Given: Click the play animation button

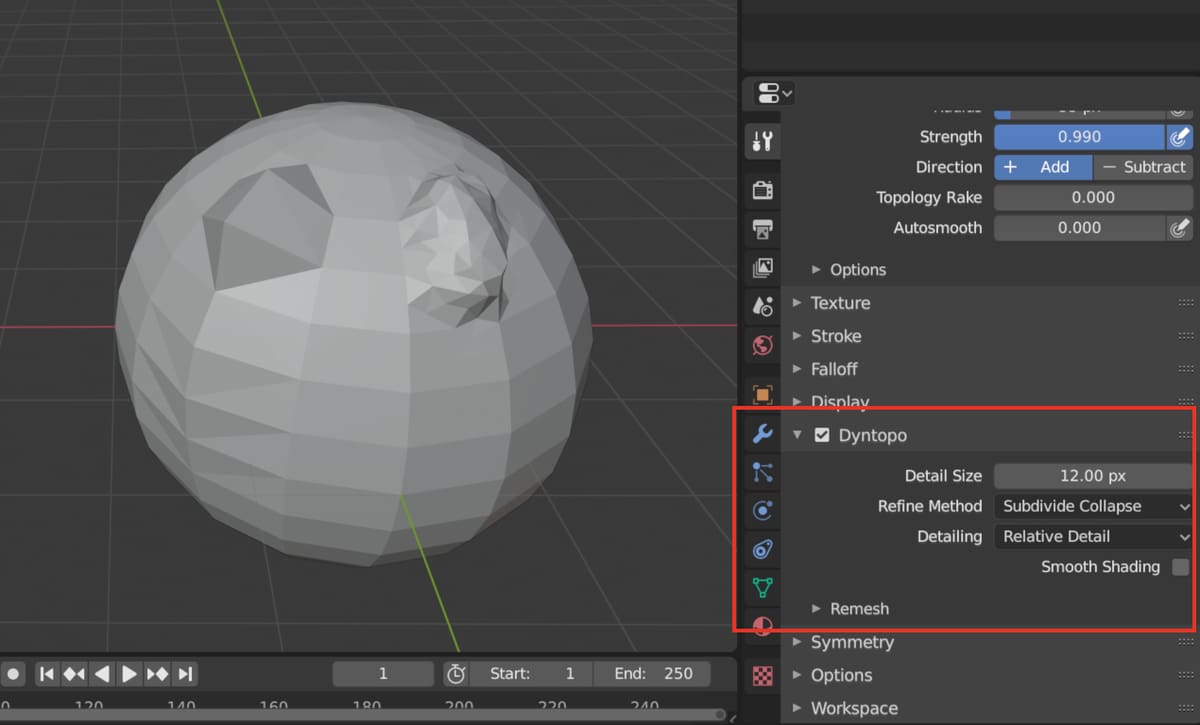Looking at the screenshot, I should click(129, 674).
